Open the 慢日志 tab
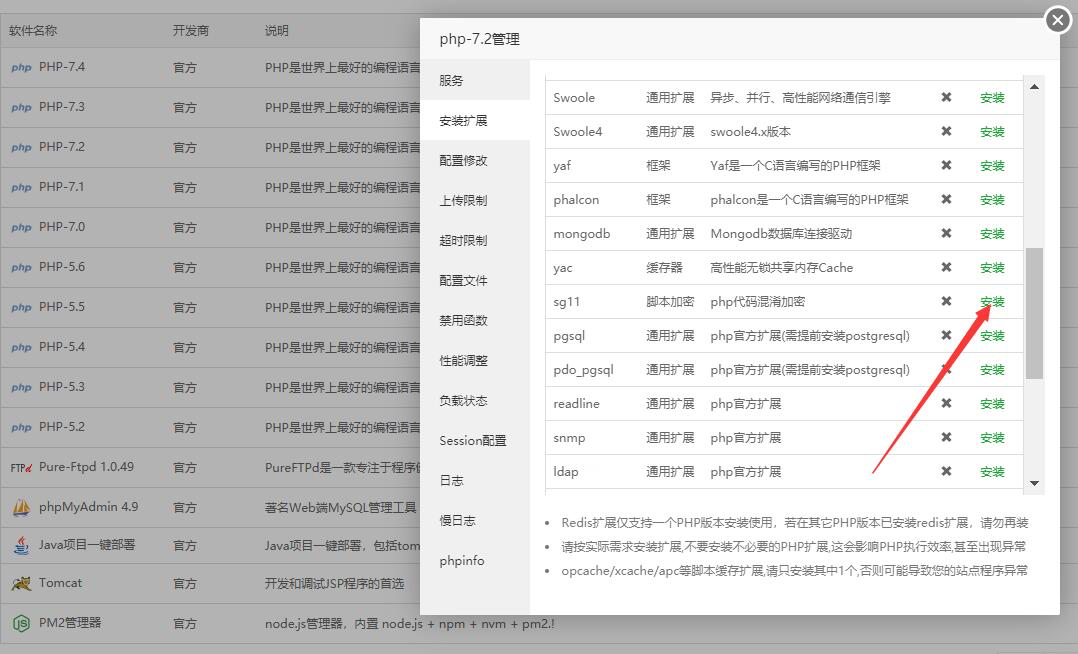Image resolution: width=1078 pixels, height=654 pixels. point(475,520)
